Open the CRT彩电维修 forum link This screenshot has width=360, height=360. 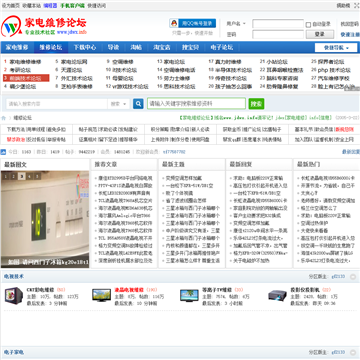pyautogui.click(x=41, y=290)
